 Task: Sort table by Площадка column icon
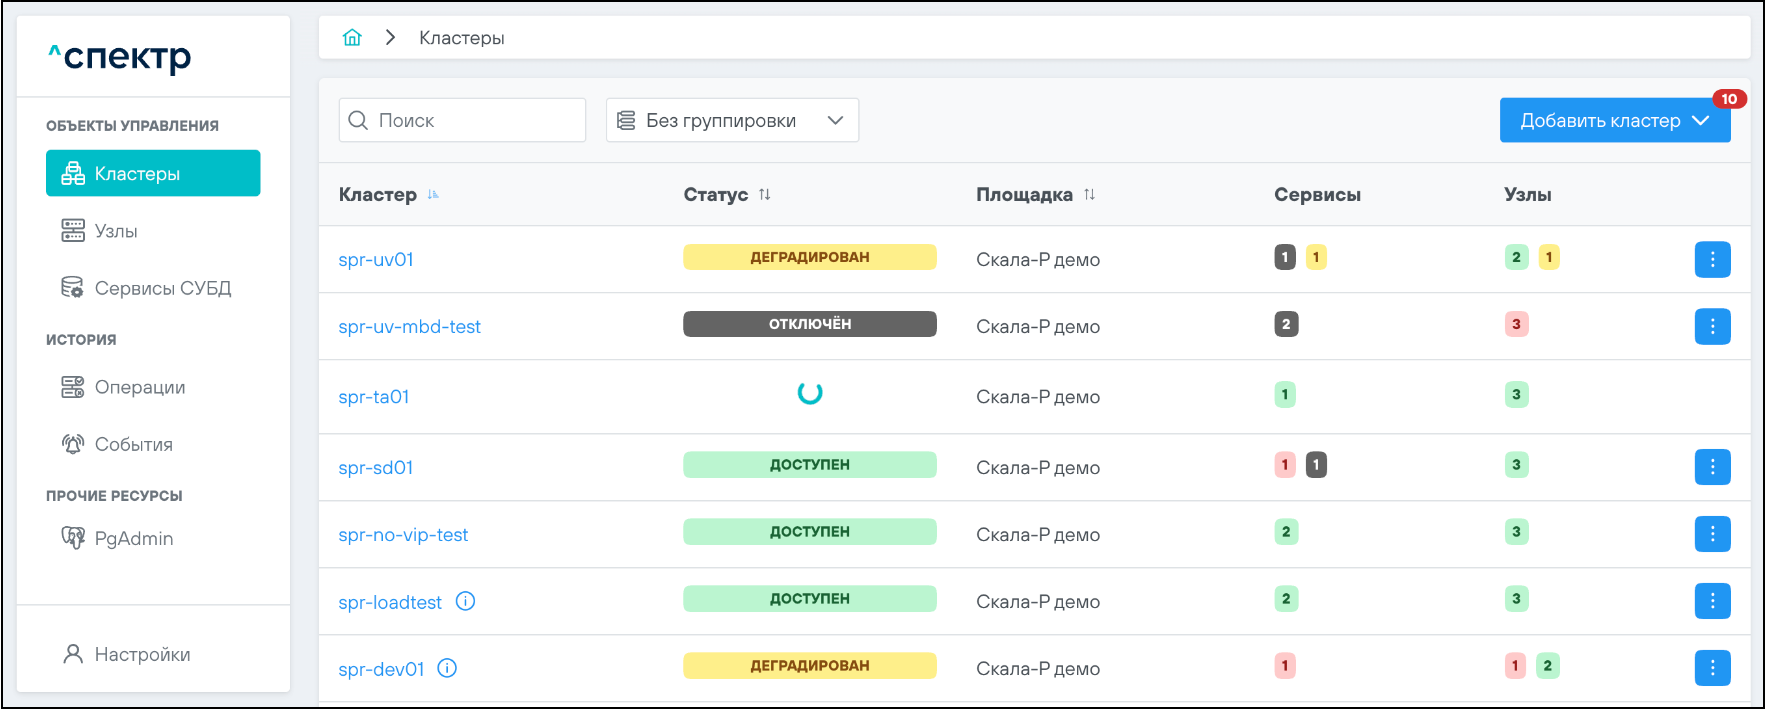pos(1090,195)
